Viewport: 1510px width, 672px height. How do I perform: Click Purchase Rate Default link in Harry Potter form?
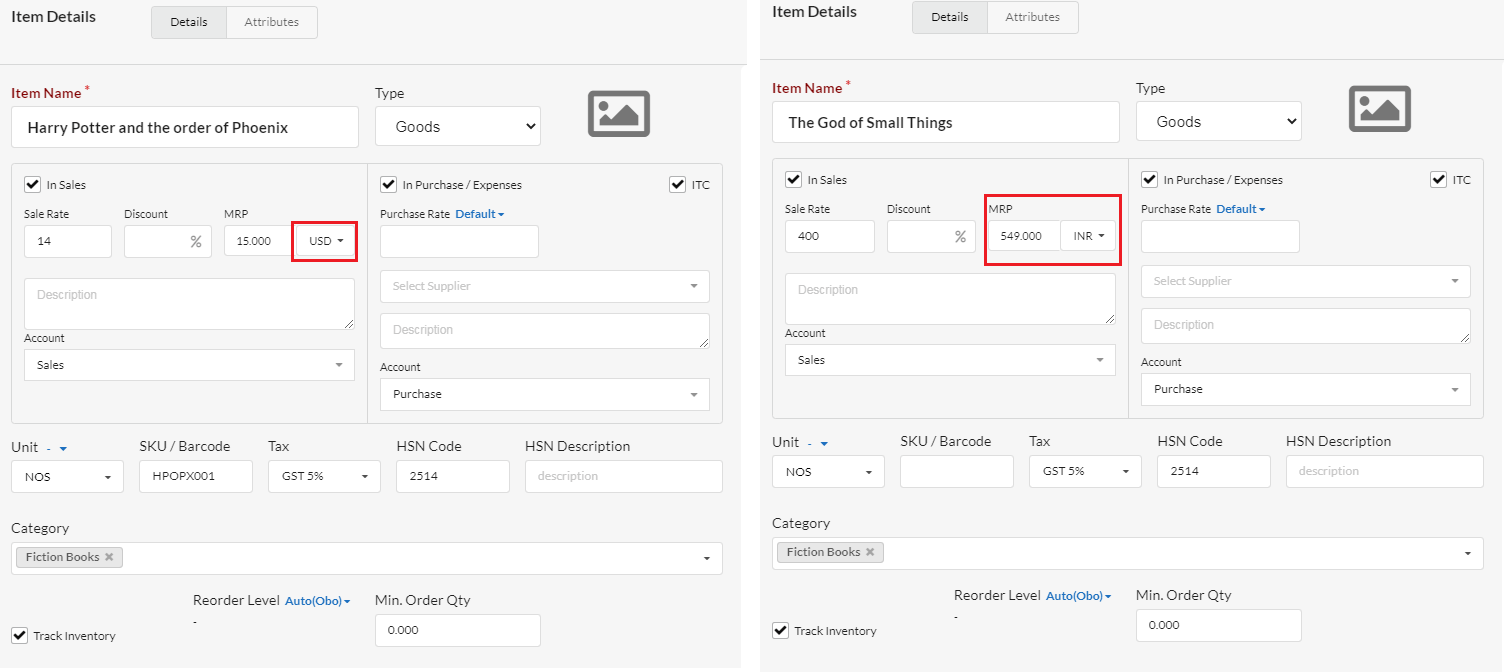pyautogui.click(x=480, y=213)
